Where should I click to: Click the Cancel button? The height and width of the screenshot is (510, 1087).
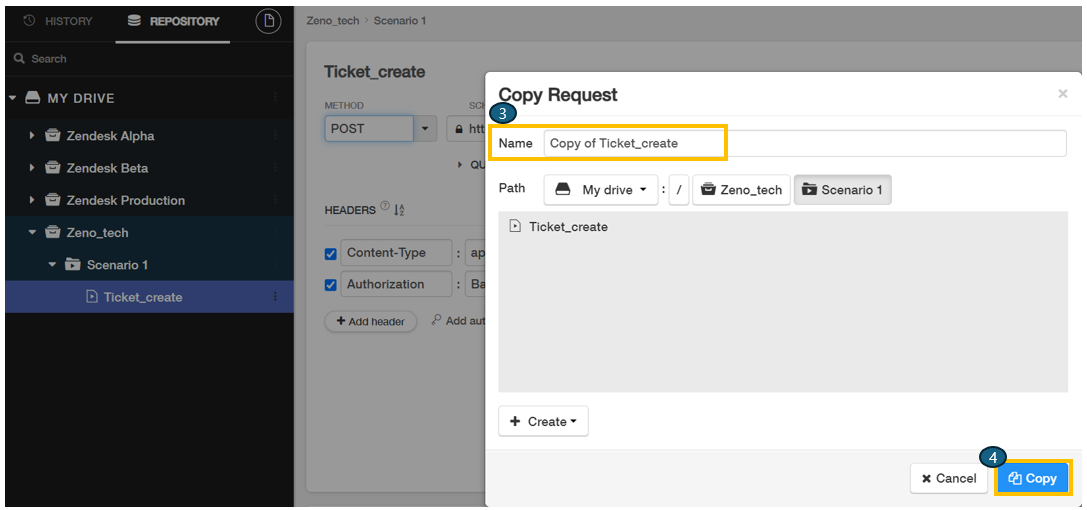949,478
